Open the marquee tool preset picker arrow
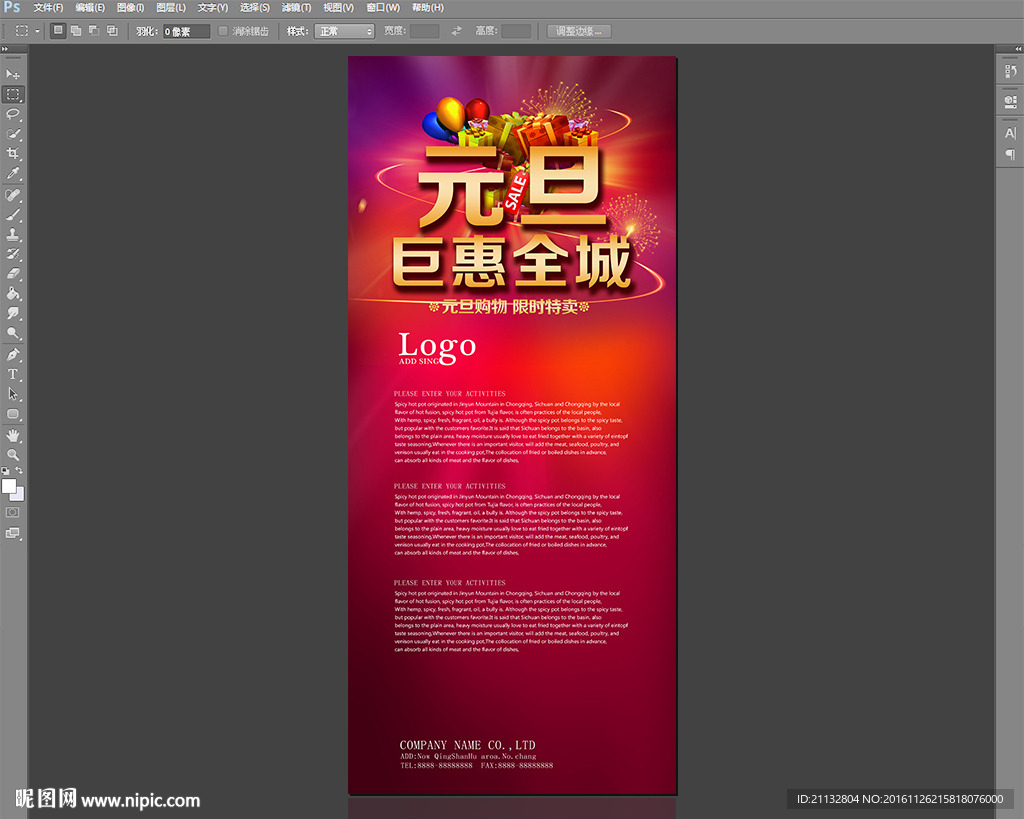 click(38, 31)
